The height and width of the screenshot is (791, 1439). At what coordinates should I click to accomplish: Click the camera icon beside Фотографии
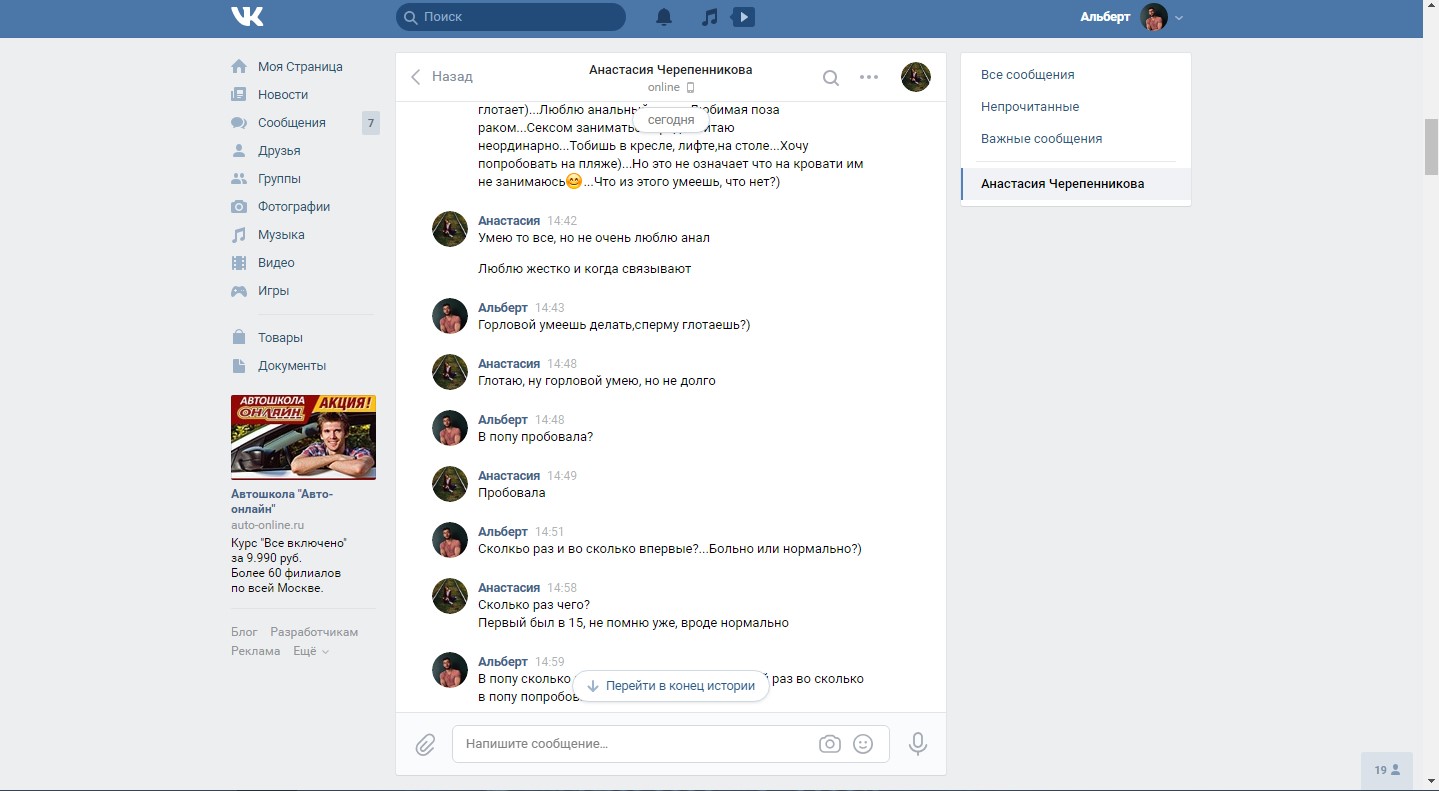pos(239,207)
